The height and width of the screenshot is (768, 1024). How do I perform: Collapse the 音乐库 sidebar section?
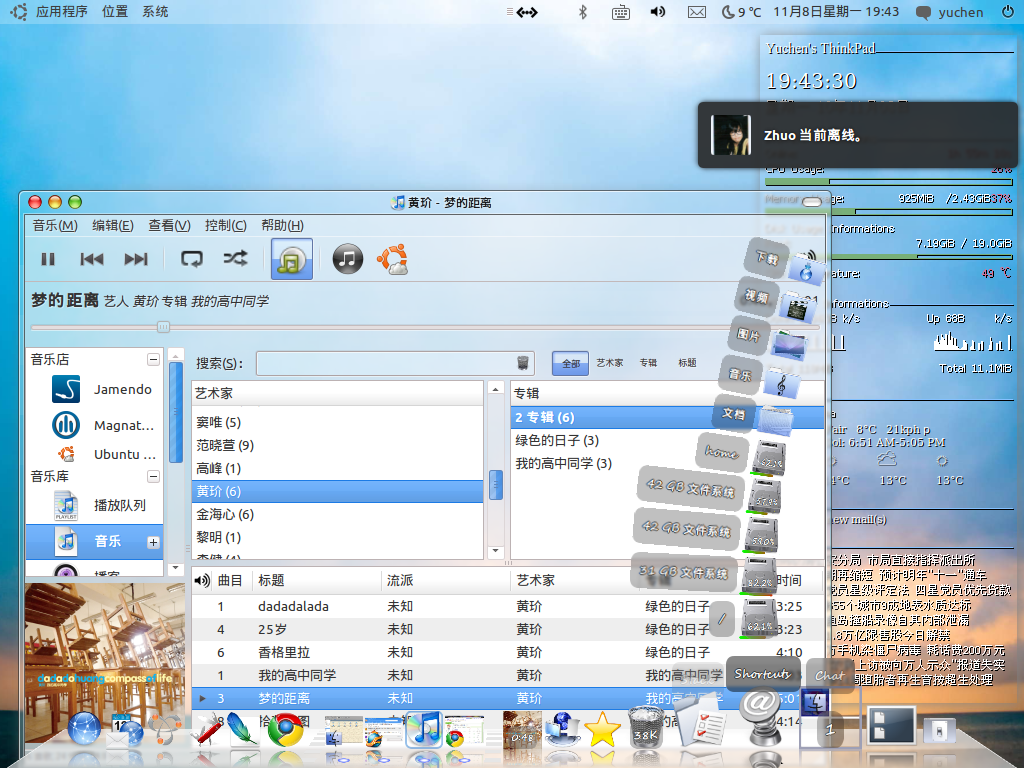(x=153, y=476)
